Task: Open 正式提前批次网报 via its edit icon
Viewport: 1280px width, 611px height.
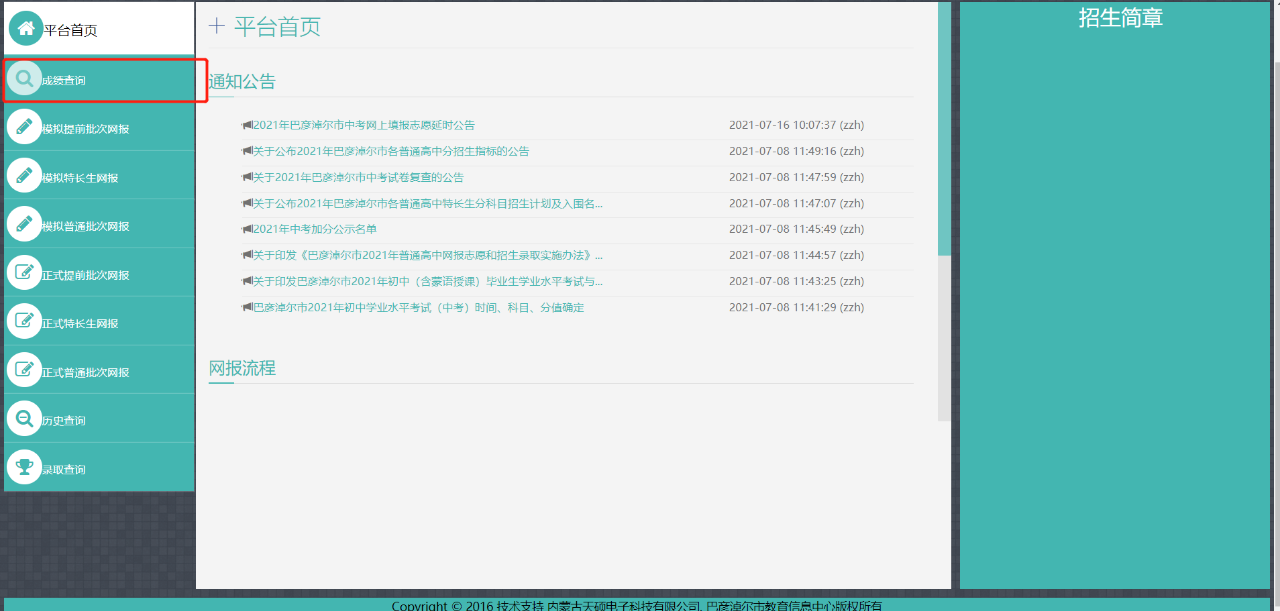Action: pyautogui.click(x=24, y=274)
